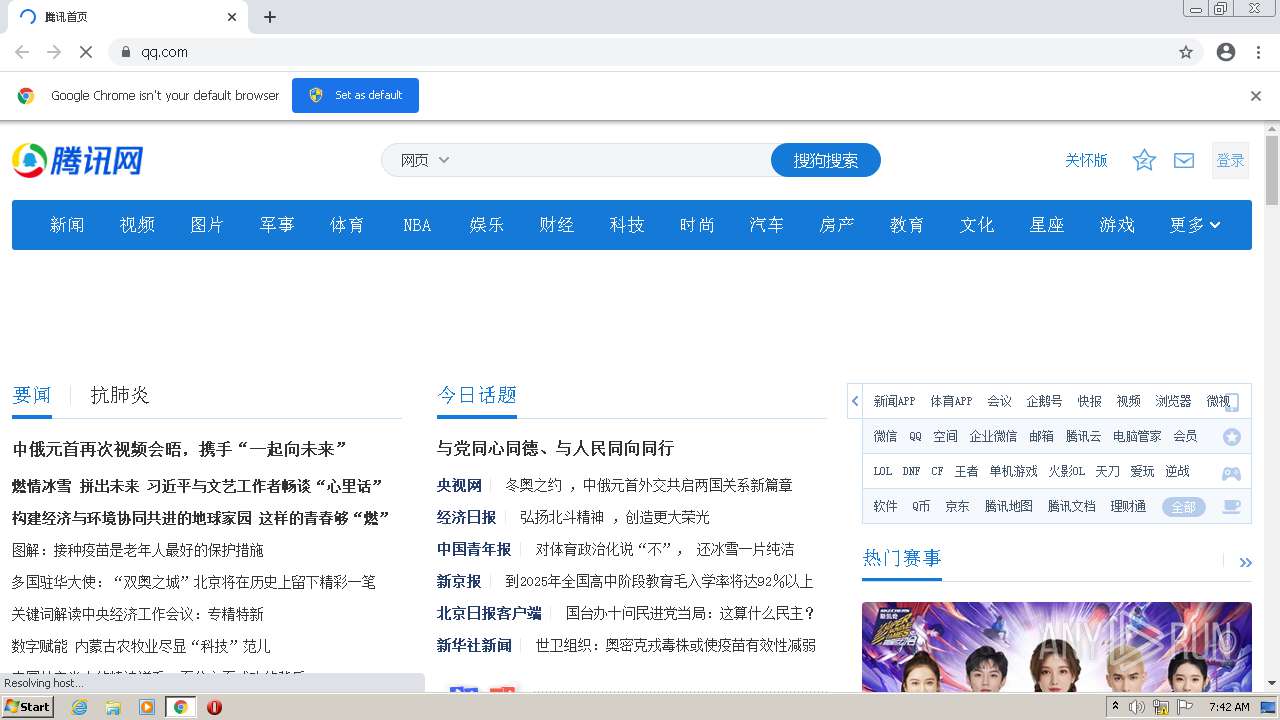Open the favorites star icon beside 关怀版

click(1144, 160)
